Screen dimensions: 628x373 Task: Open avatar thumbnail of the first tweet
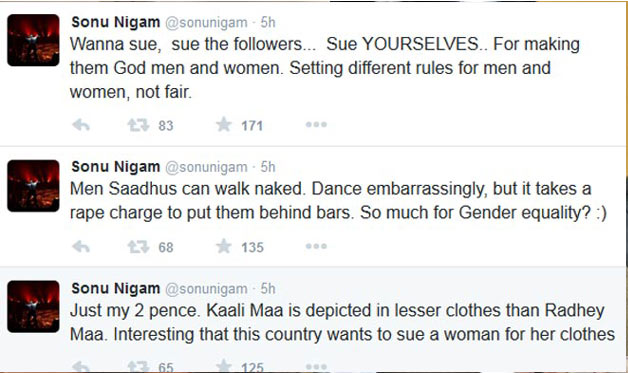[x=33, y=40]
